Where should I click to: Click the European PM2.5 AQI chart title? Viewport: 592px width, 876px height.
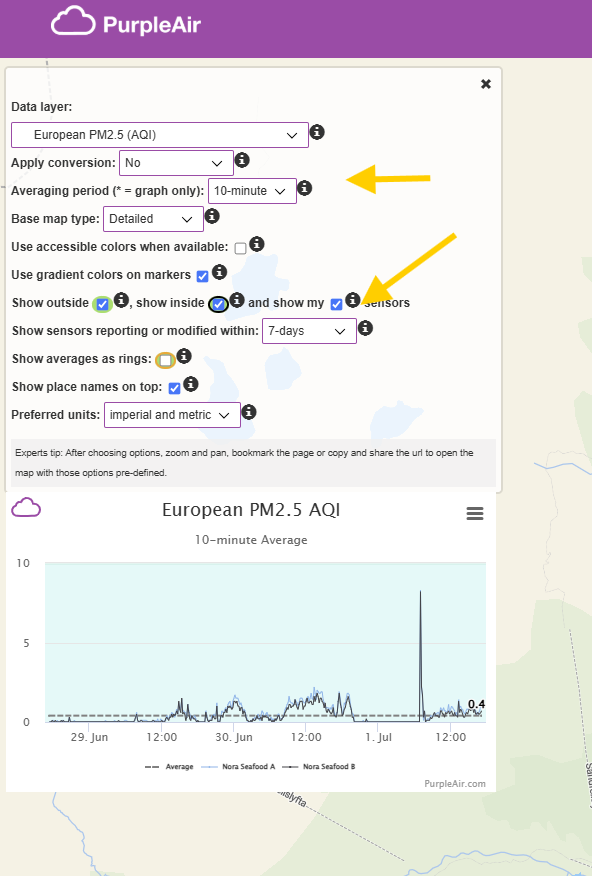coord(251,510)
